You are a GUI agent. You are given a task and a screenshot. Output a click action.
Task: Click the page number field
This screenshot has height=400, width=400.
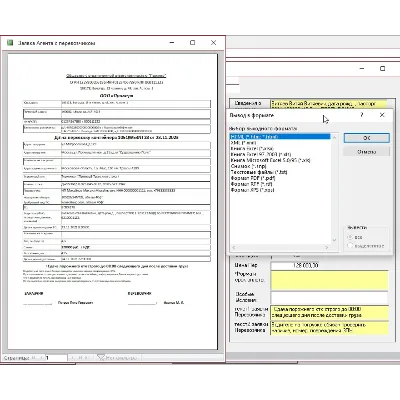coord(56,358)
